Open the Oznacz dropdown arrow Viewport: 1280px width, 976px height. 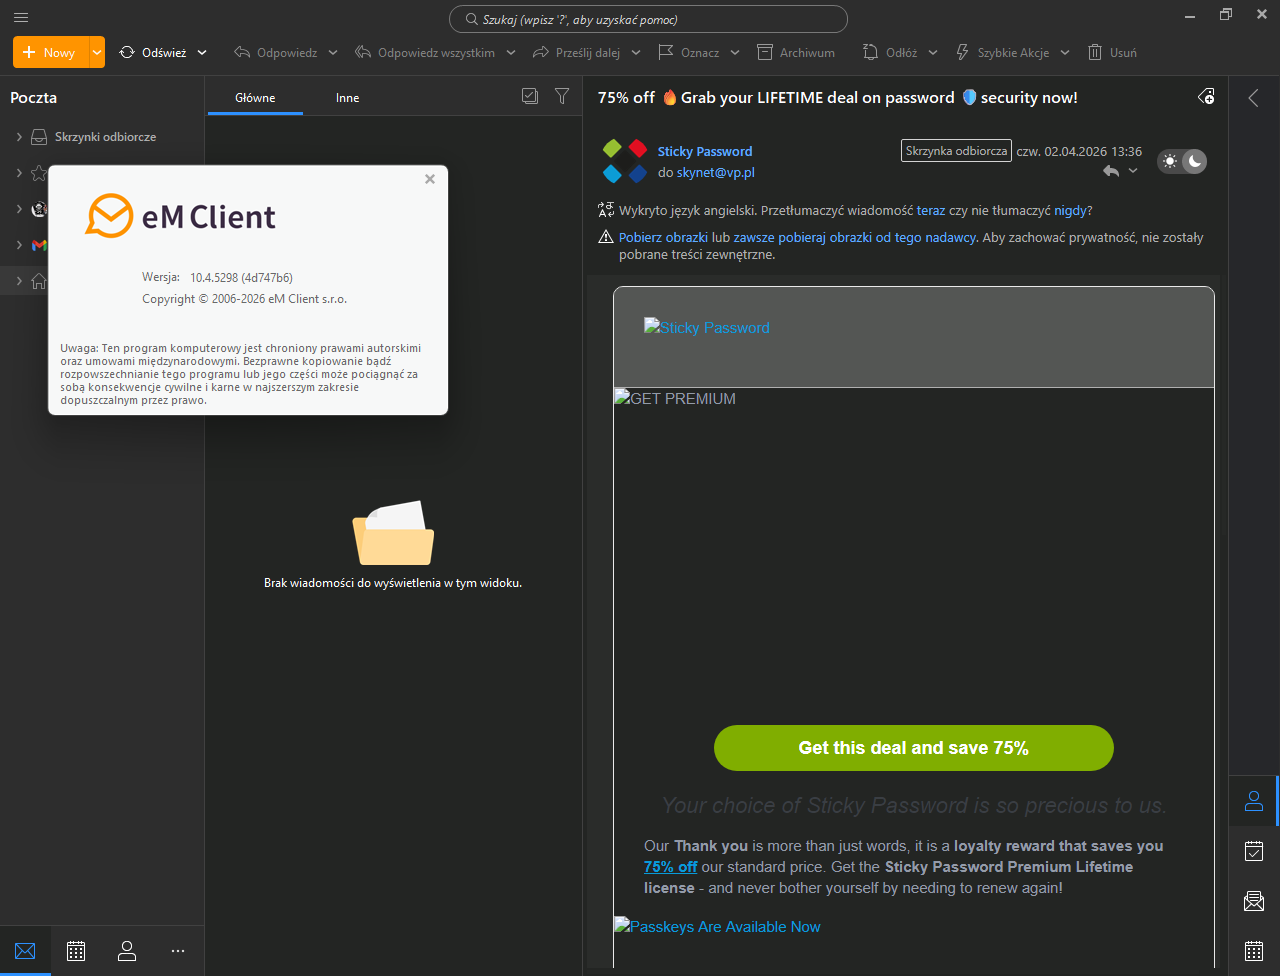coord(735,52)
